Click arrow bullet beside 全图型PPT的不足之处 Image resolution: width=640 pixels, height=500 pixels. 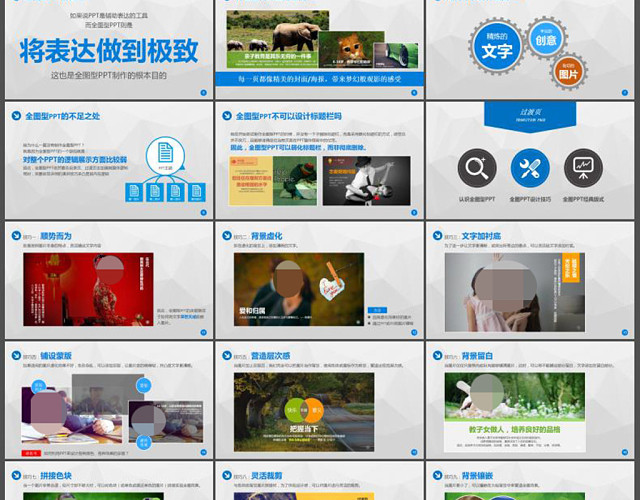(x=16, y=116)
